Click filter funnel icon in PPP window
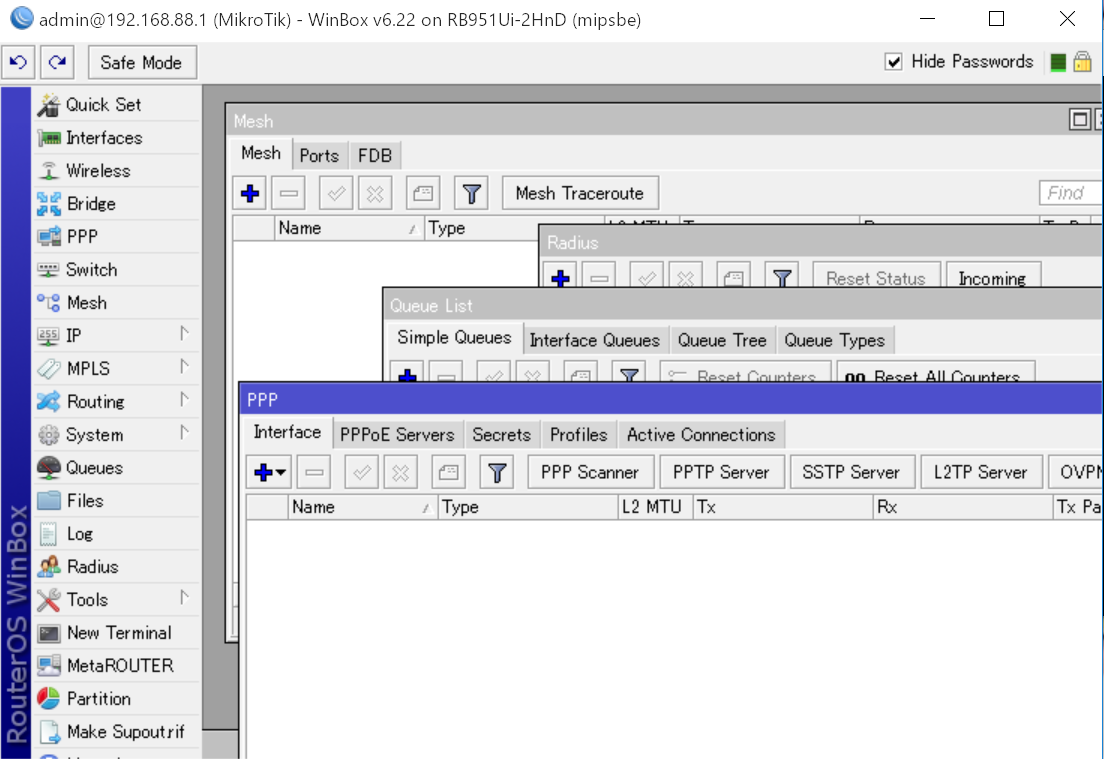Image resolution: width=1104 pixels, height=759 pixels. click(497, 472)
